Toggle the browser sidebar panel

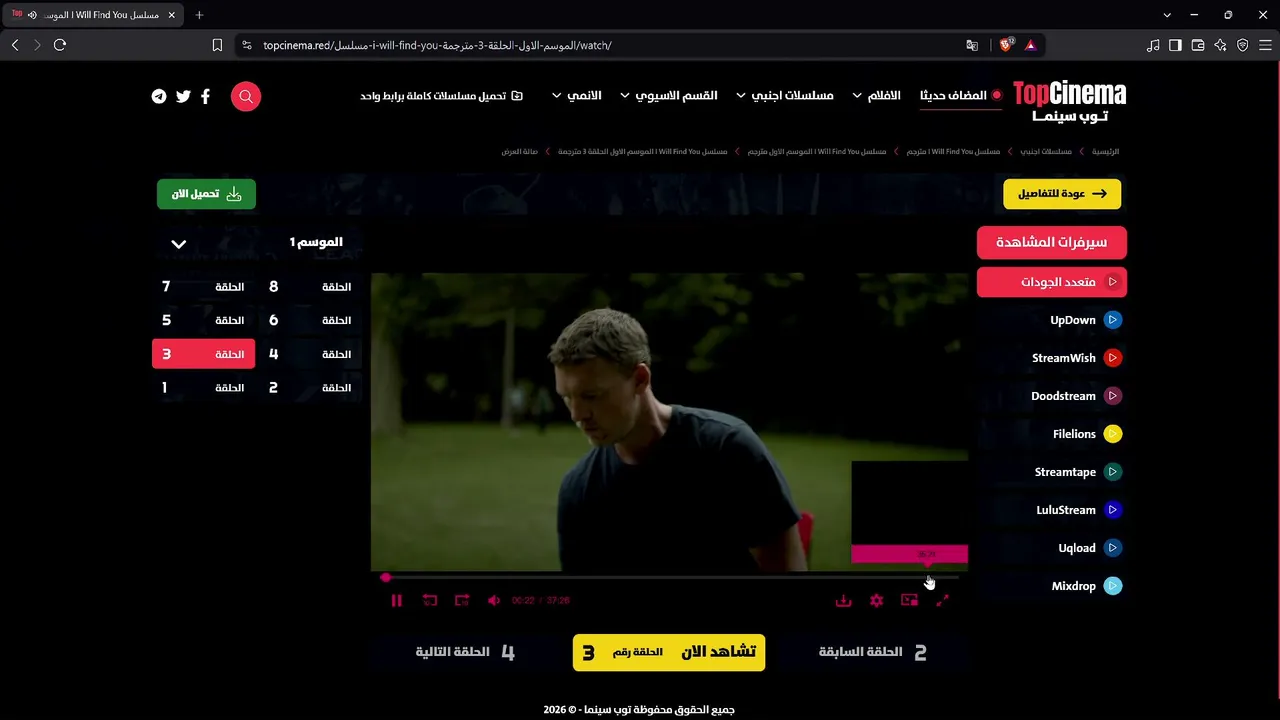pyautogui.click(x=1175, y=45)
